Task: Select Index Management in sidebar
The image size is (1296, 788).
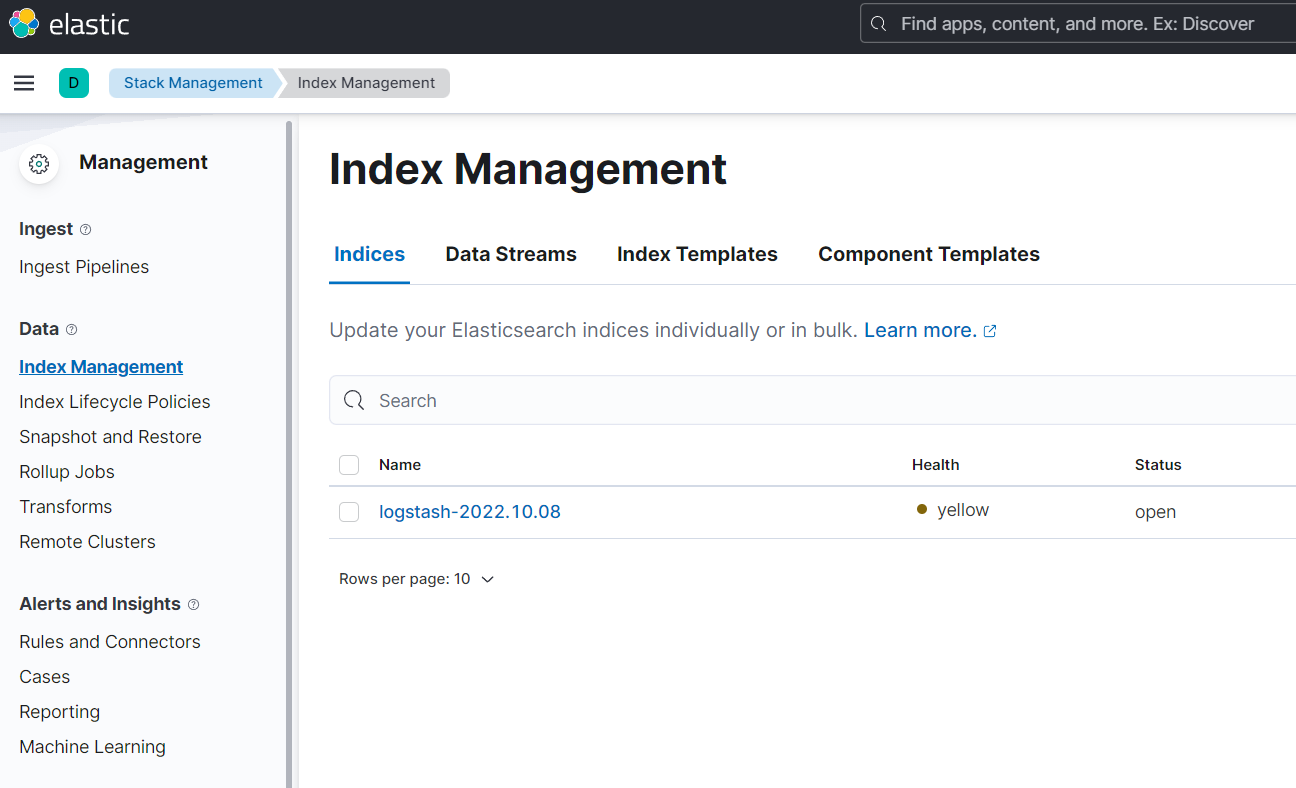Action: 101,367
